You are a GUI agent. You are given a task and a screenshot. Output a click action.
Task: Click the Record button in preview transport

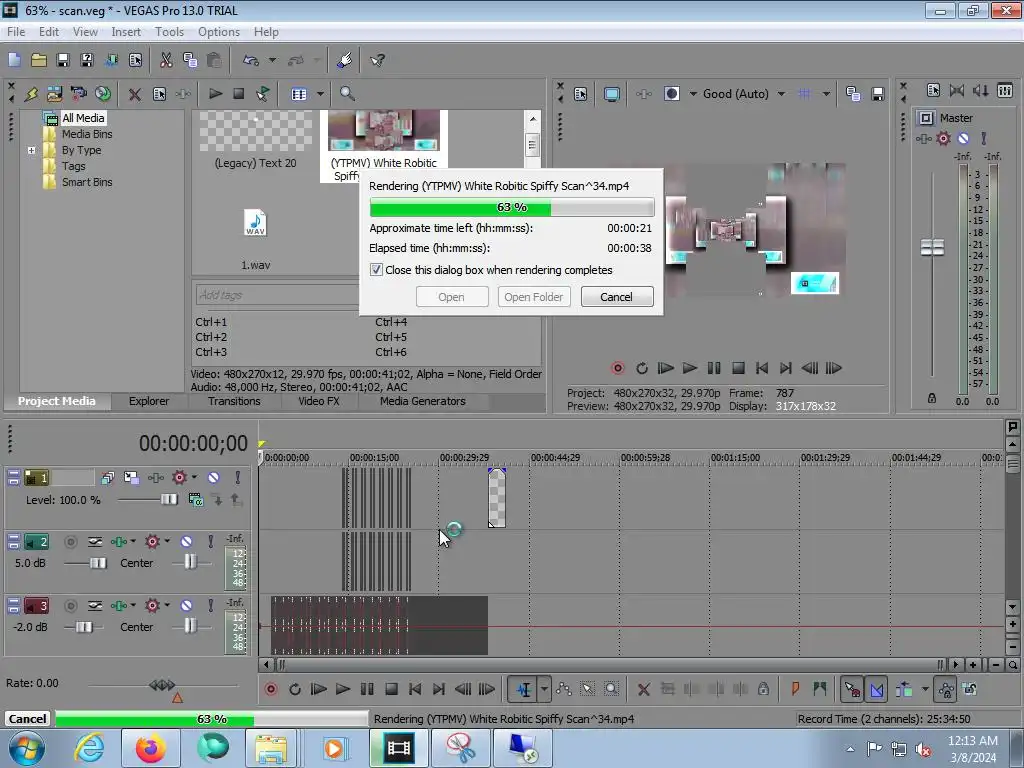617,368
